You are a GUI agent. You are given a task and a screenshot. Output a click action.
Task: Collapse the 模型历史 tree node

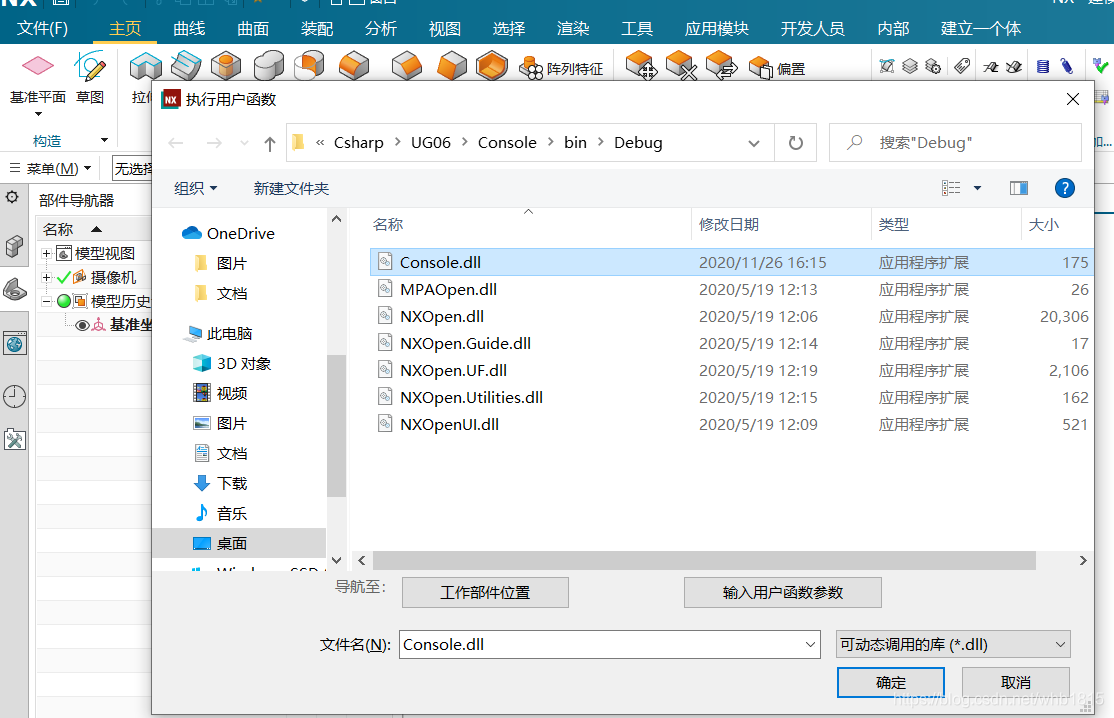pos(46,301)
